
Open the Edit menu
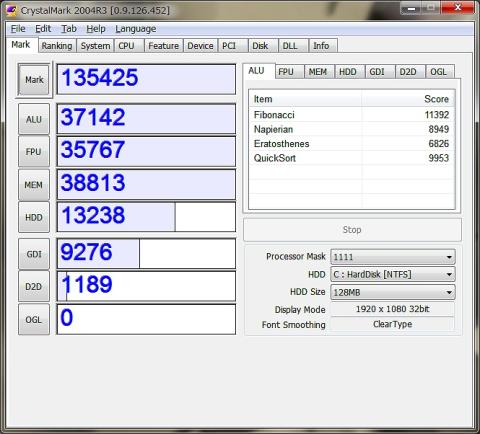[43, 29]
